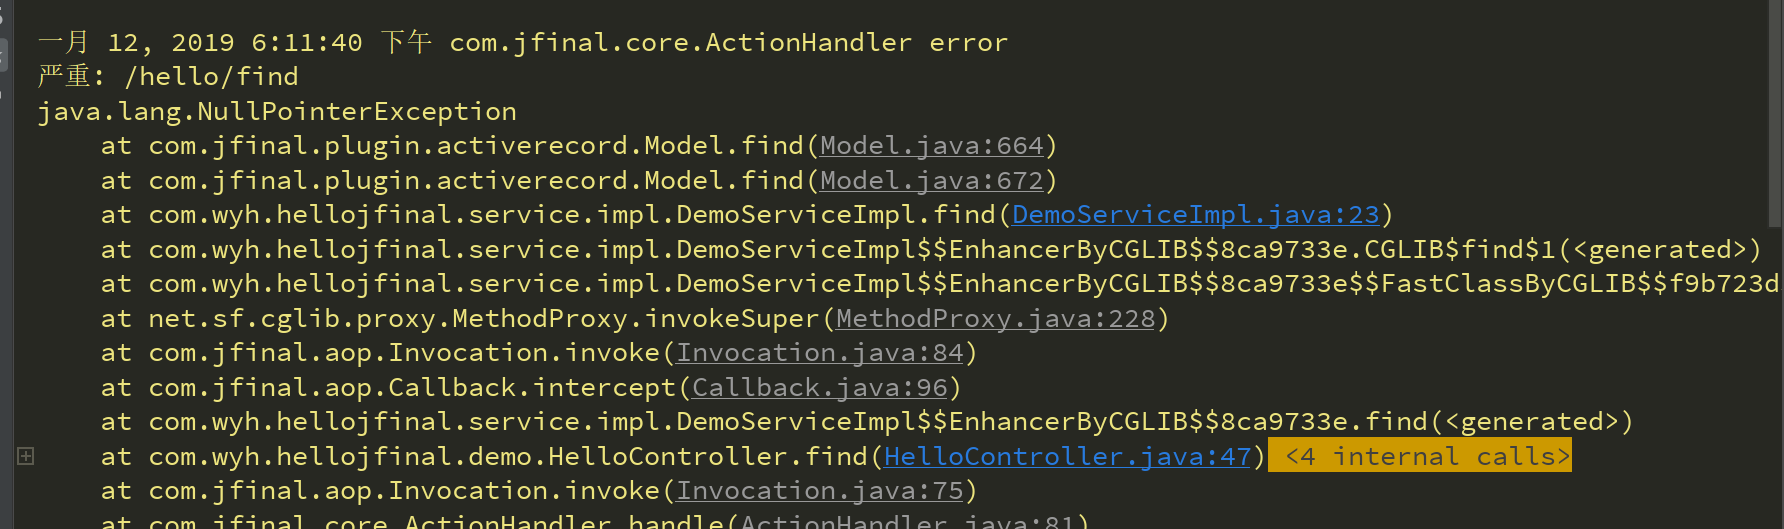The height and width of the screenshot is (529, 1784).
Task: Click the java.lang.NullPointerException text
Action: [x=277, y=112]
